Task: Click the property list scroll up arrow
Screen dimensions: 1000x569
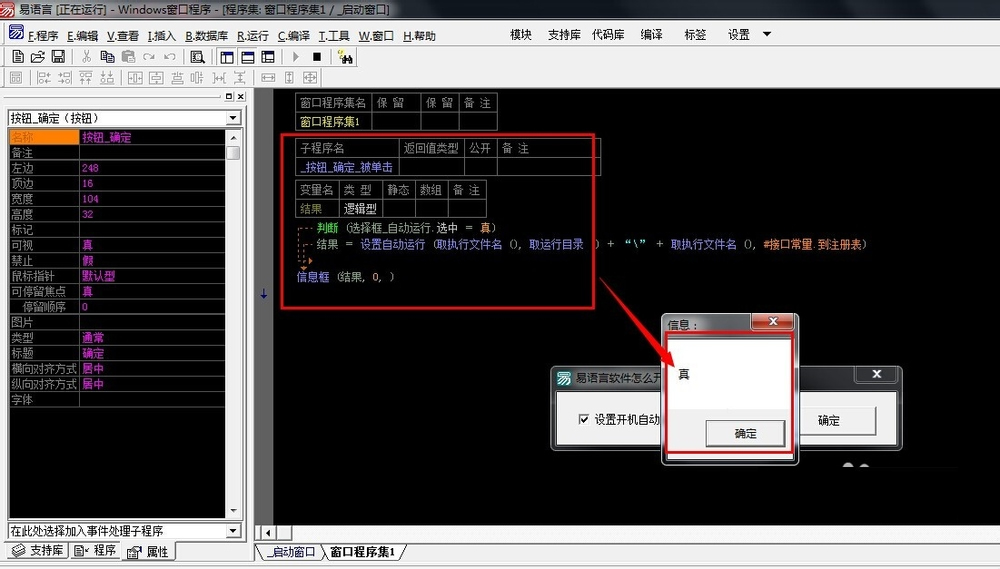Action: click(x=233, y=137)
